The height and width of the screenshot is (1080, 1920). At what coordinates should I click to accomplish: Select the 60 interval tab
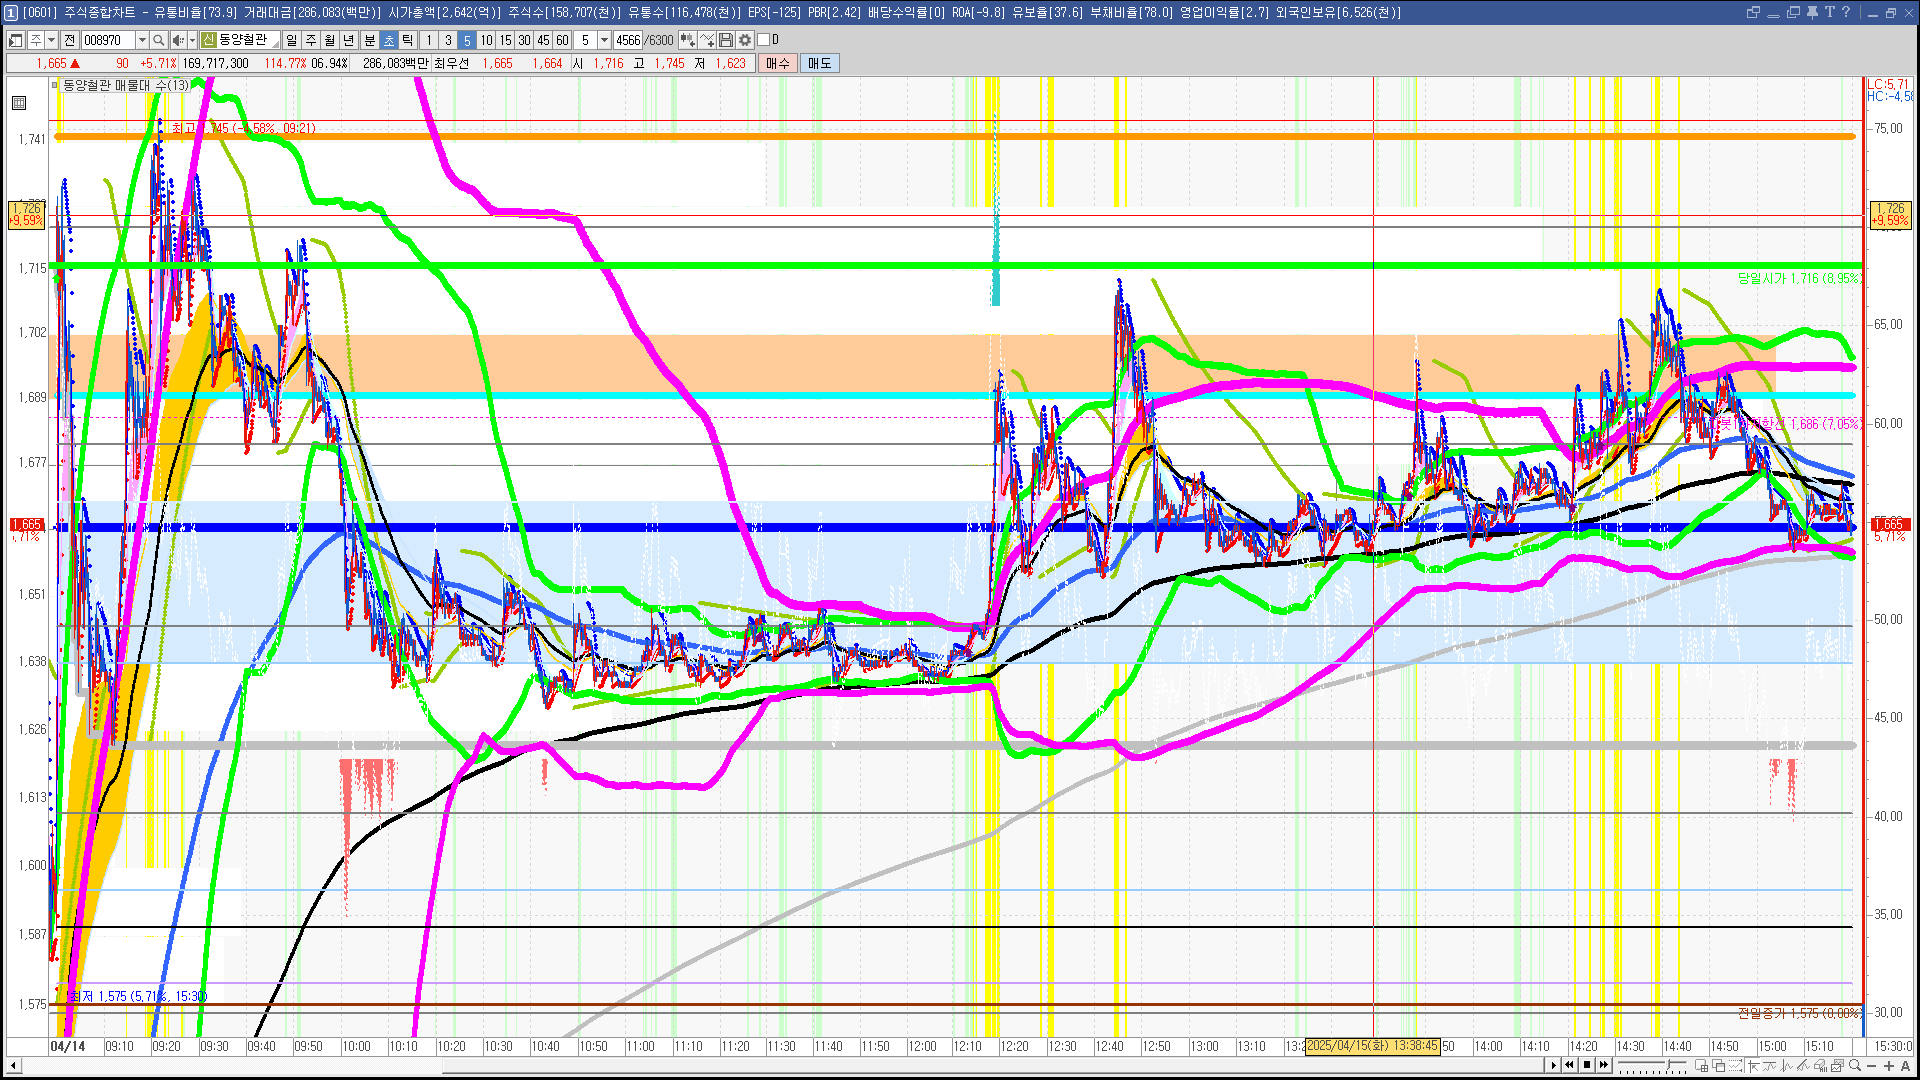pyautogui.click(x=562, y=40)
